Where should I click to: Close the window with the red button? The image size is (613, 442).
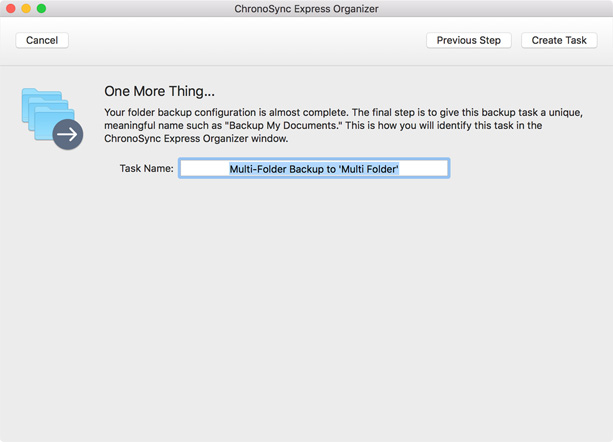click(11, 9)
